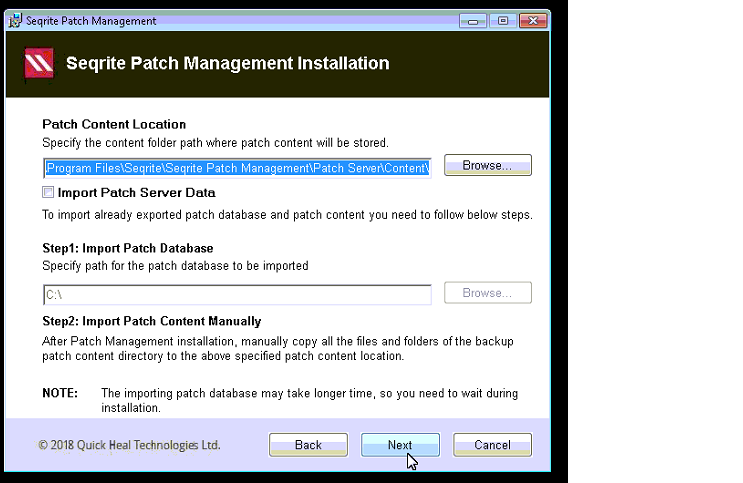Click the "Patch Content Location" heading
The image size is (743, 483).
114,124
